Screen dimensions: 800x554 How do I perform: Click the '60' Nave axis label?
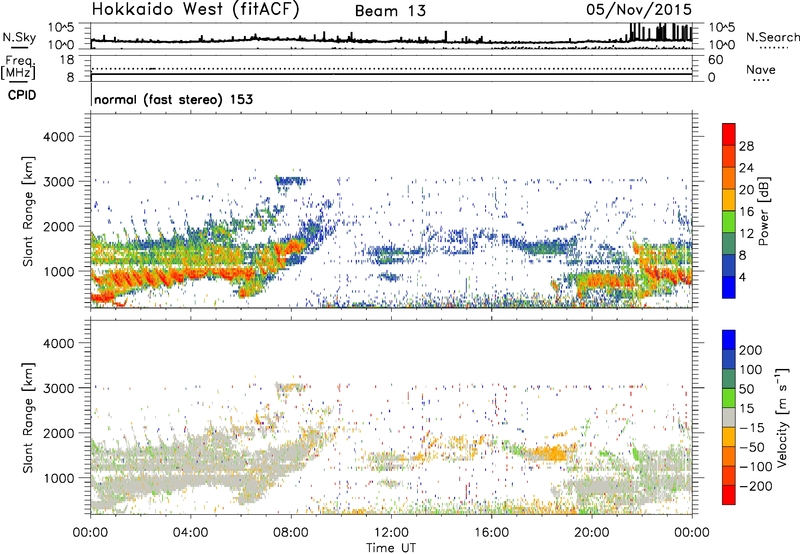(716, 60)
